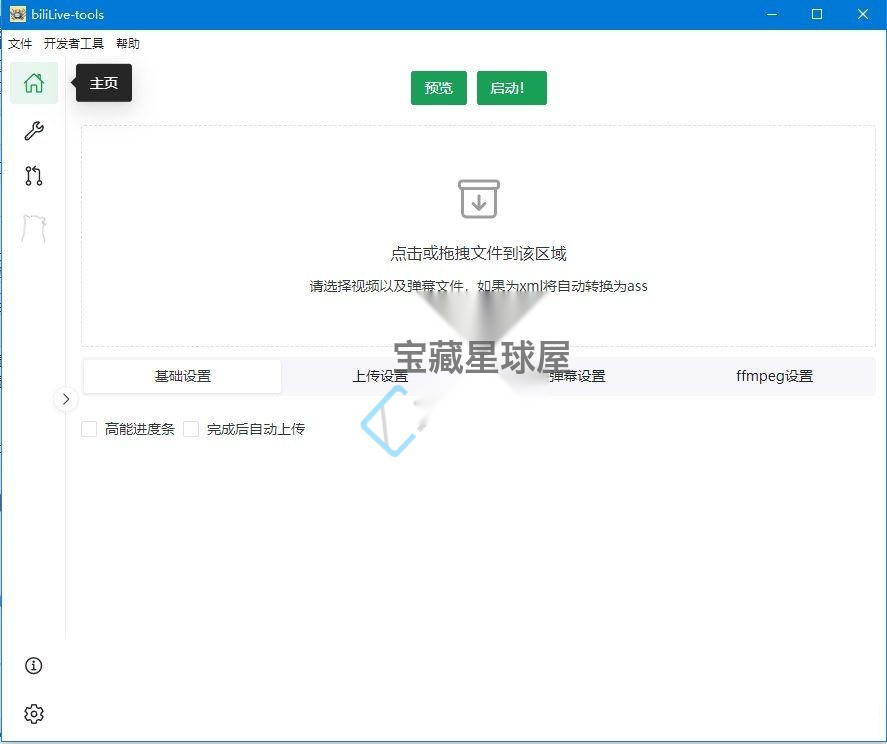This screenshot has width=887, height=744.
Task: Switch to the 上传设置 tab
Action: (380, 376)
